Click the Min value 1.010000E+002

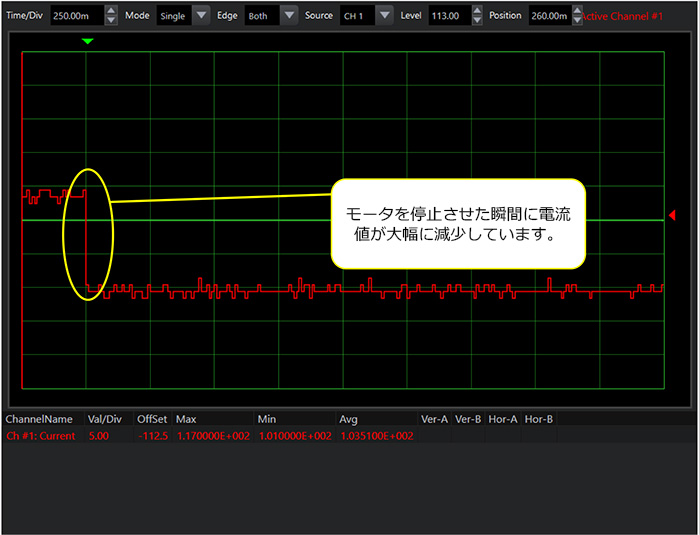pyautogui.click(x=295, y=436)
